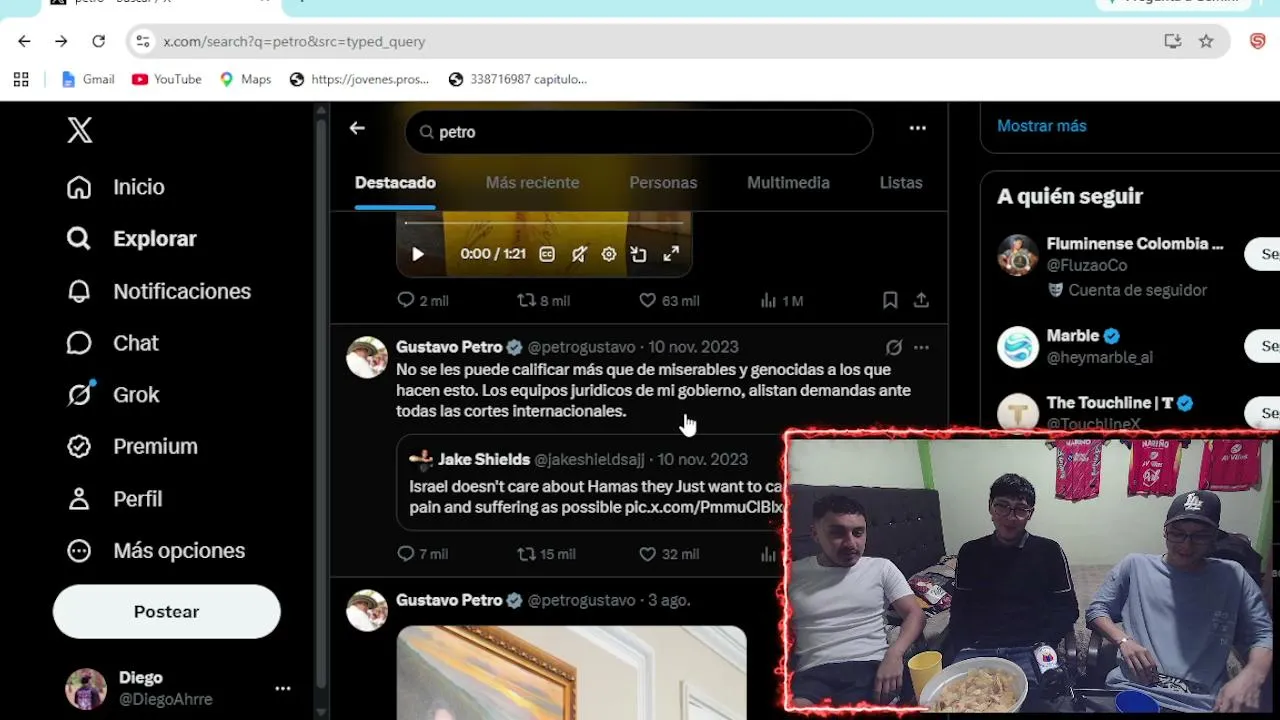Click Diego's profile avatar at sidebar bottom
Image resolution: width=1280 pixels, height=720 pixels.
pos(86,689)
